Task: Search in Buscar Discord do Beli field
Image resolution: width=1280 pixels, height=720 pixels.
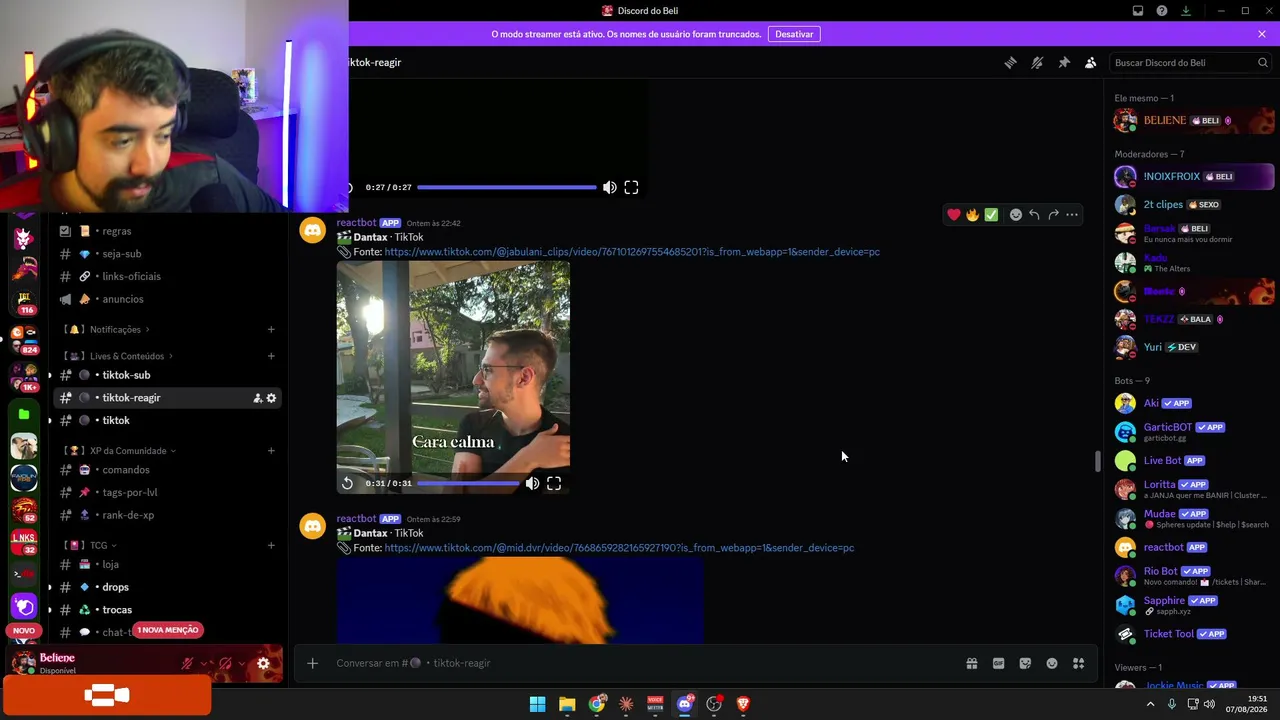Action: tap(1191, 62)
